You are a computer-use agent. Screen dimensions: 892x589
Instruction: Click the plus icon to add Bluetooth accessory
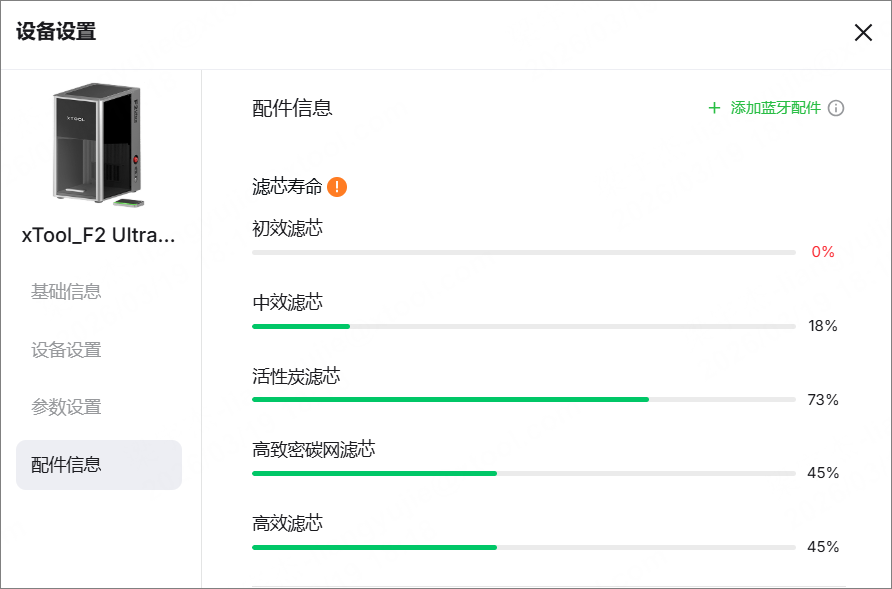click(714, 108)
